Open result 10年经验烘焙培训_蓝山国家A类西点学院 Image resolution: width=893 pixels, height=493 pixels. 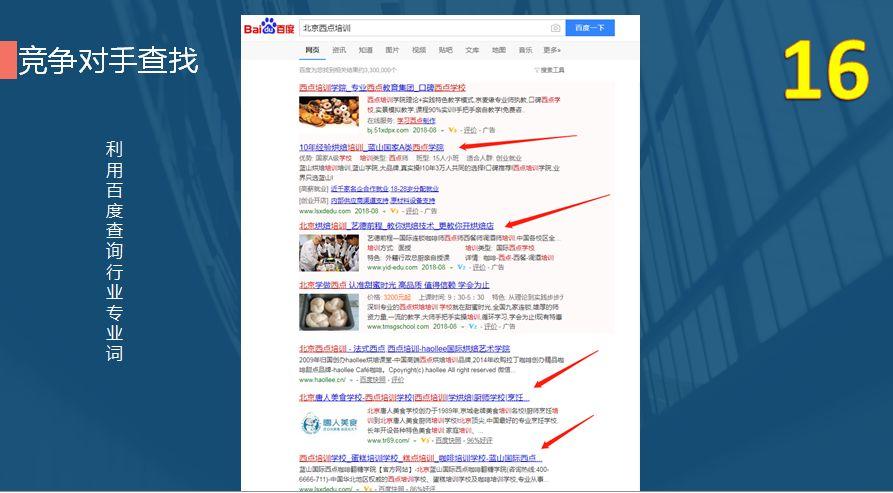coord(371,147)
